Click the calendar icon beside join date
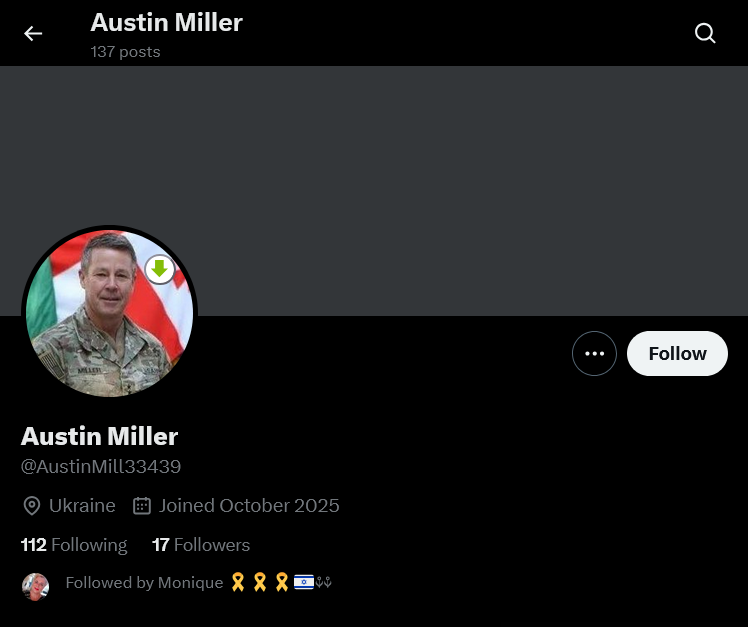Image resolution: width=748 pixels, height=627 pixels. (x=142, y=506)
